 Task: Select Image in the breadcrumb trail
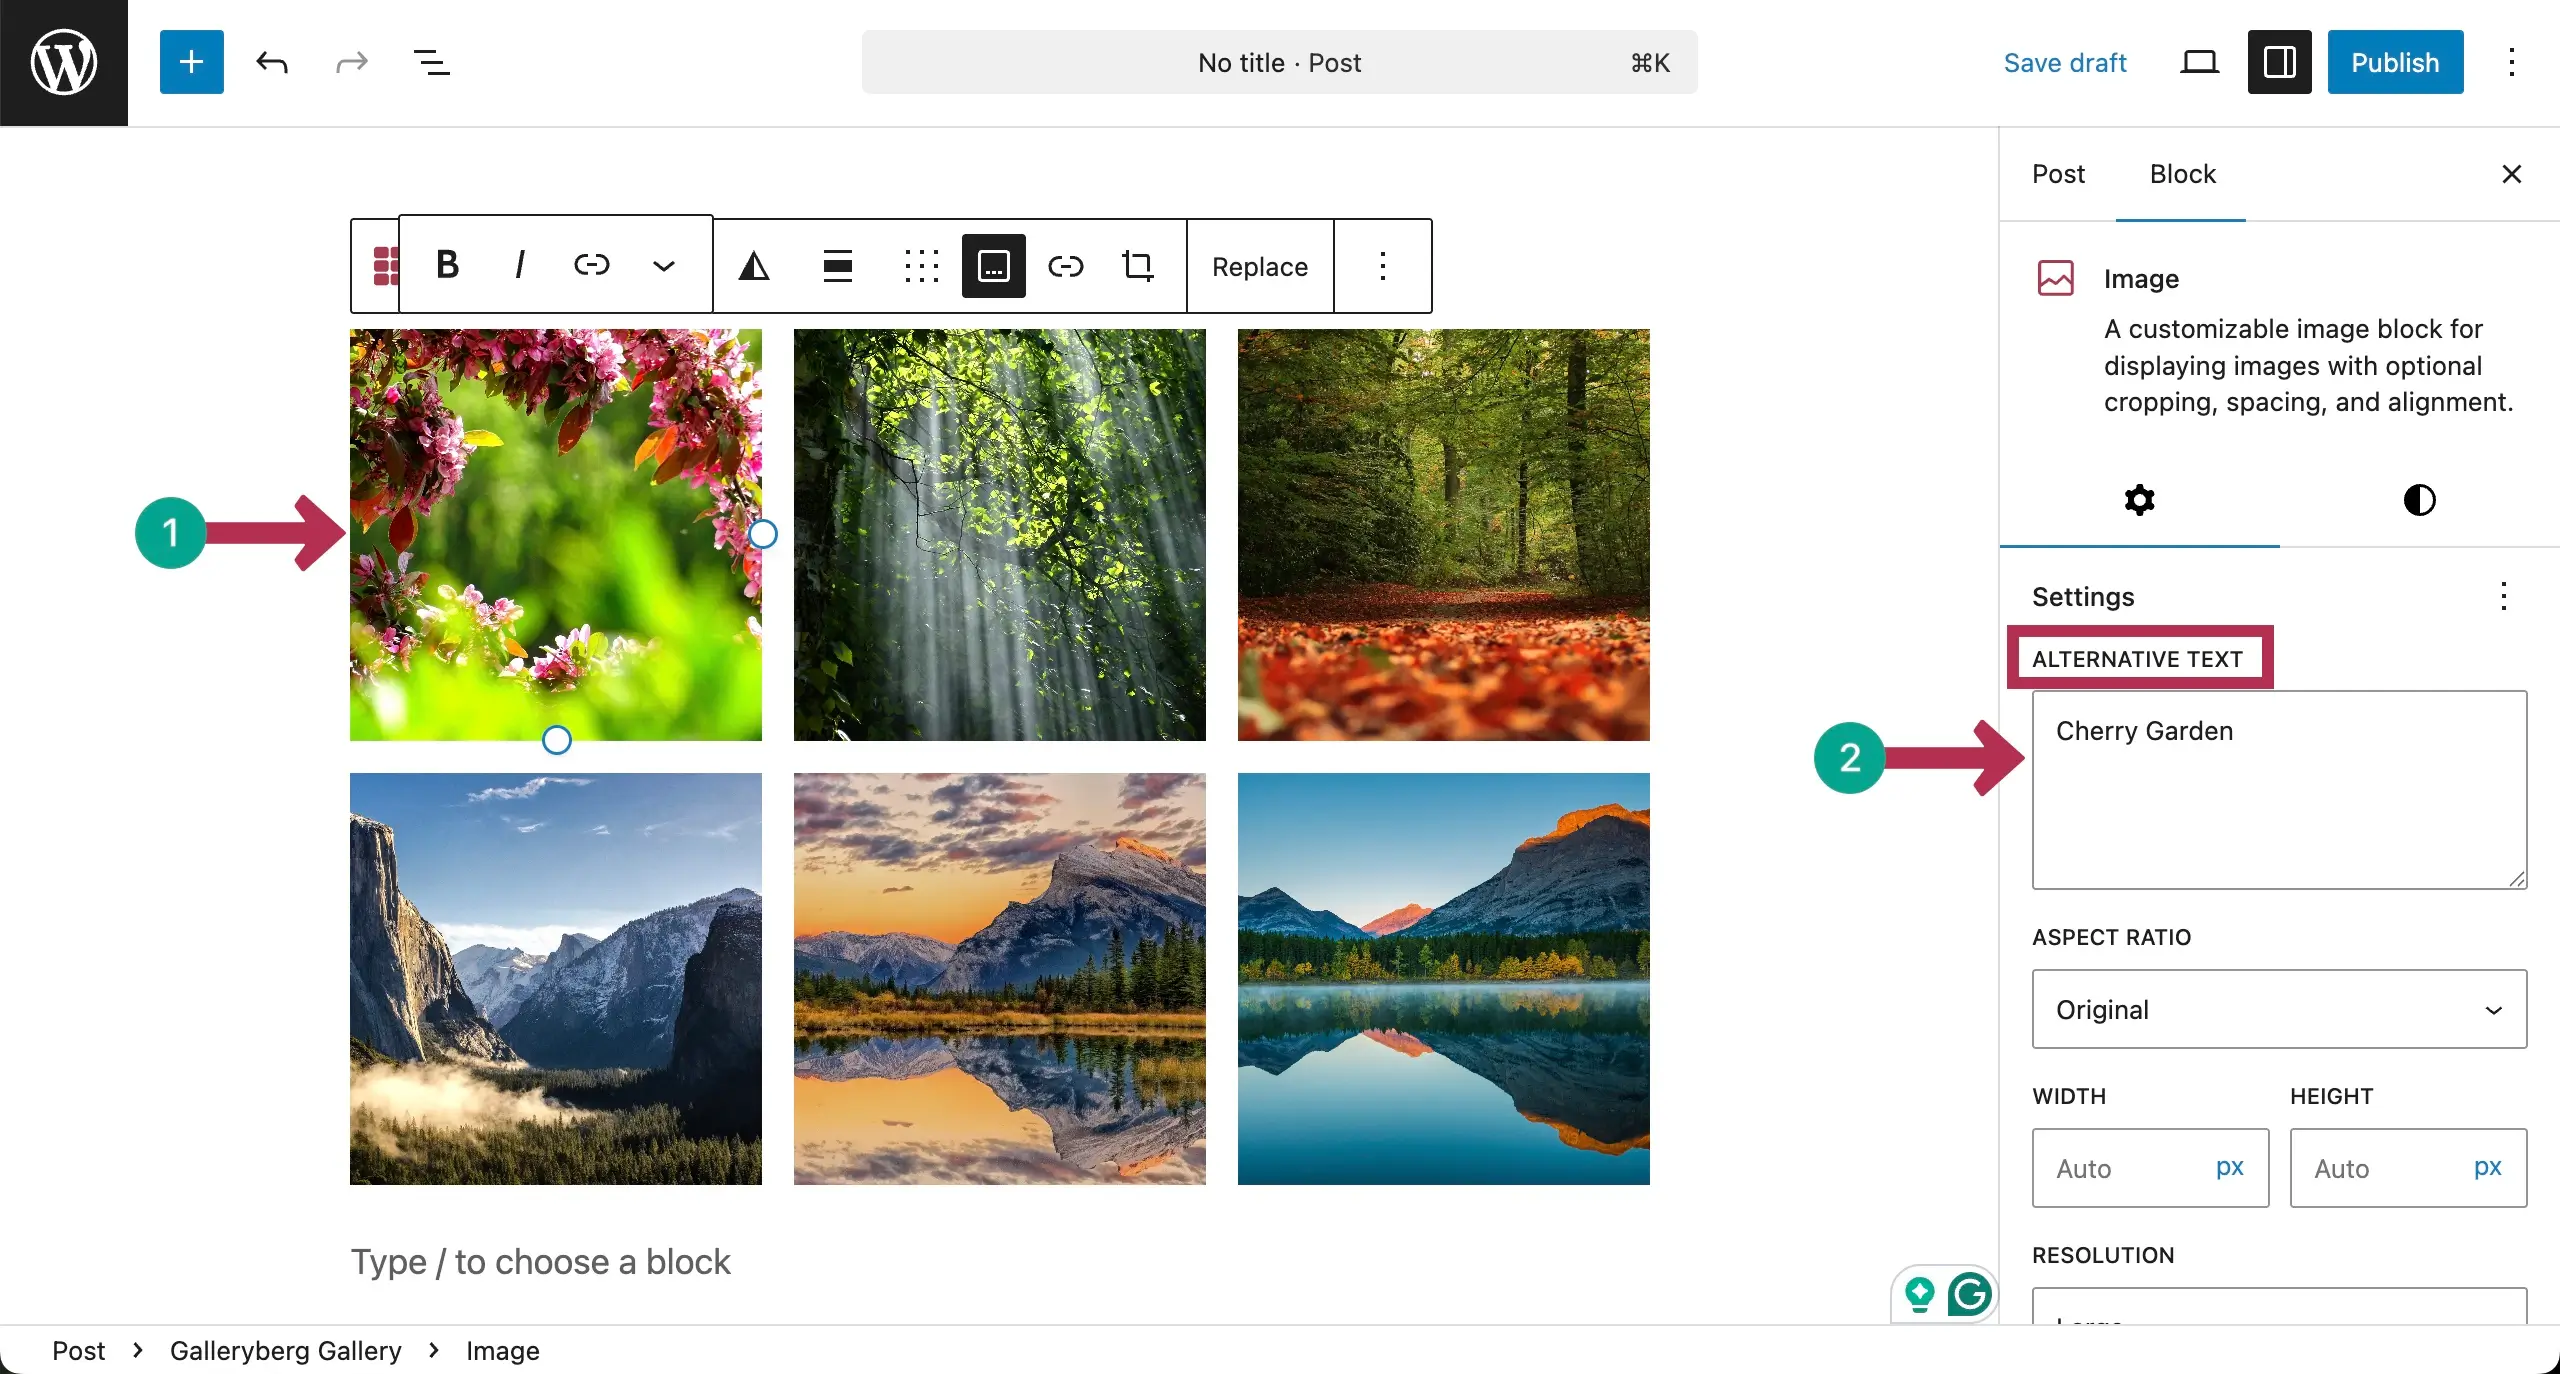click(502, 1351)
